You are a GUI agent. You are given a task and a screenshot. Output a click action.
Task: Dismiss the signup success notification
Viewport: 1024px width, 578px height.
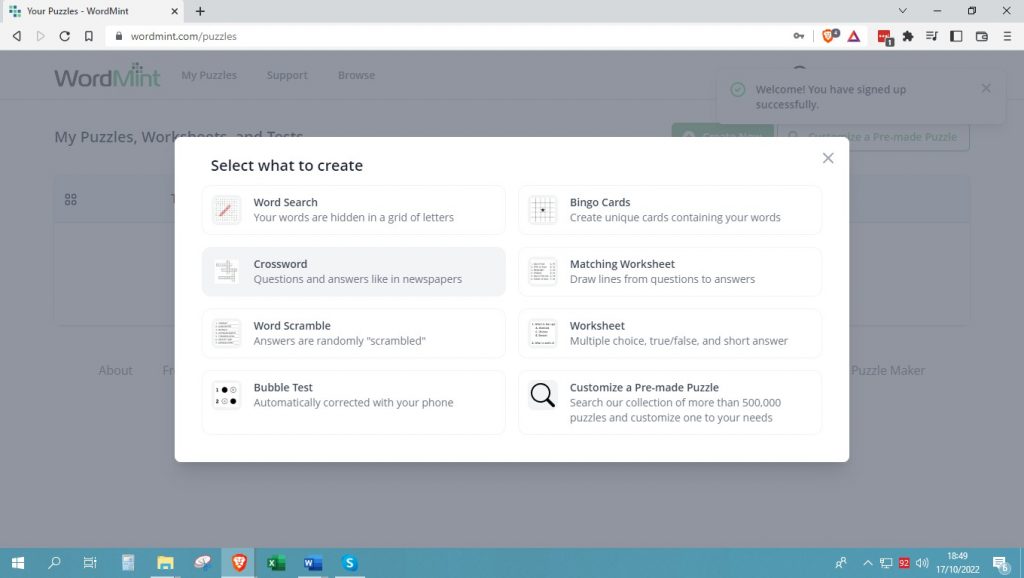pos(986,89)
